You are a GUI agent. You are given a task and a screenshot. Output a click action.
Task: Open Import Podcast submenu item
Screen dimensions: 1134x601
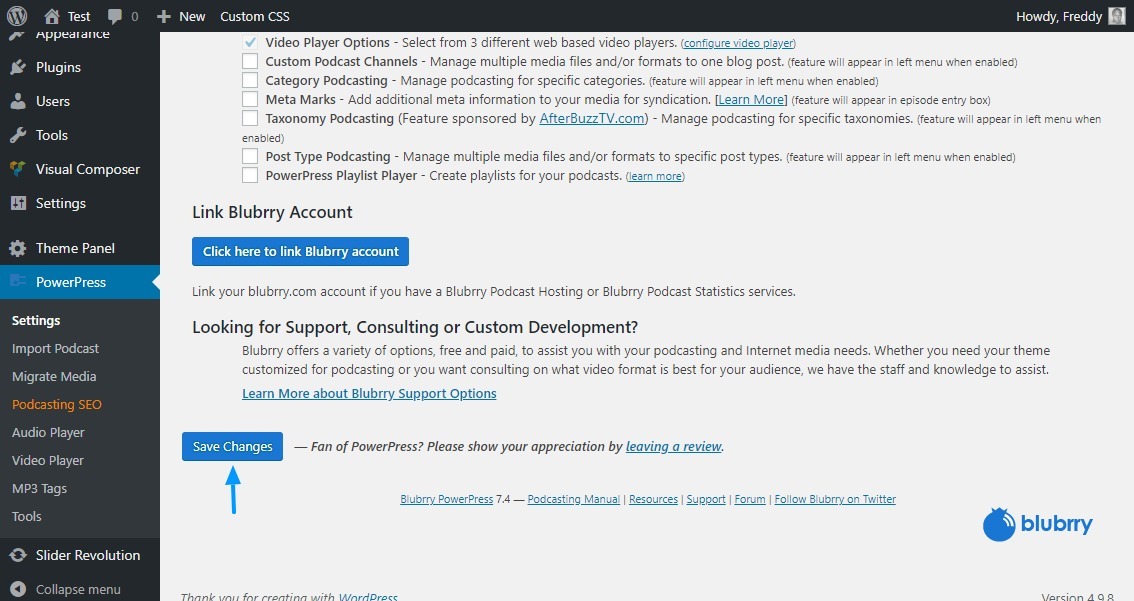[56, 349]
